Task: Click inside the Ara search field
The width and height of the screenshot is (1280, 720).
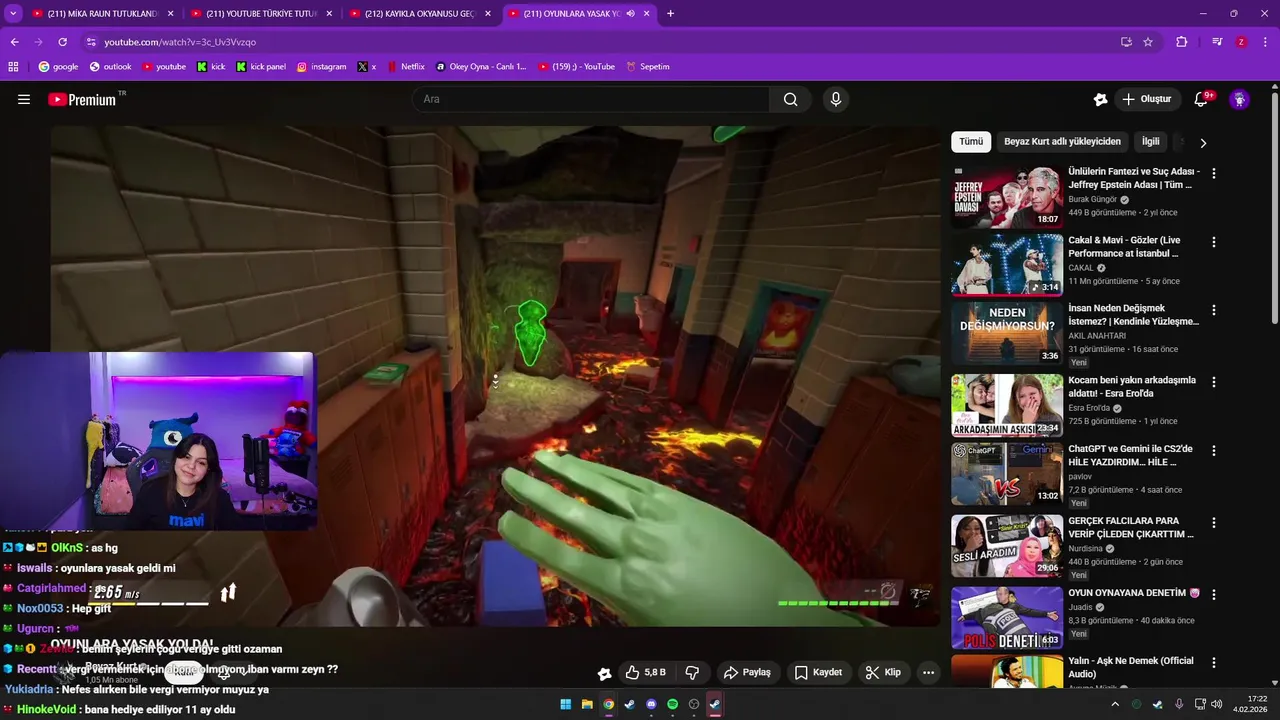Action: tap(591, 99)
